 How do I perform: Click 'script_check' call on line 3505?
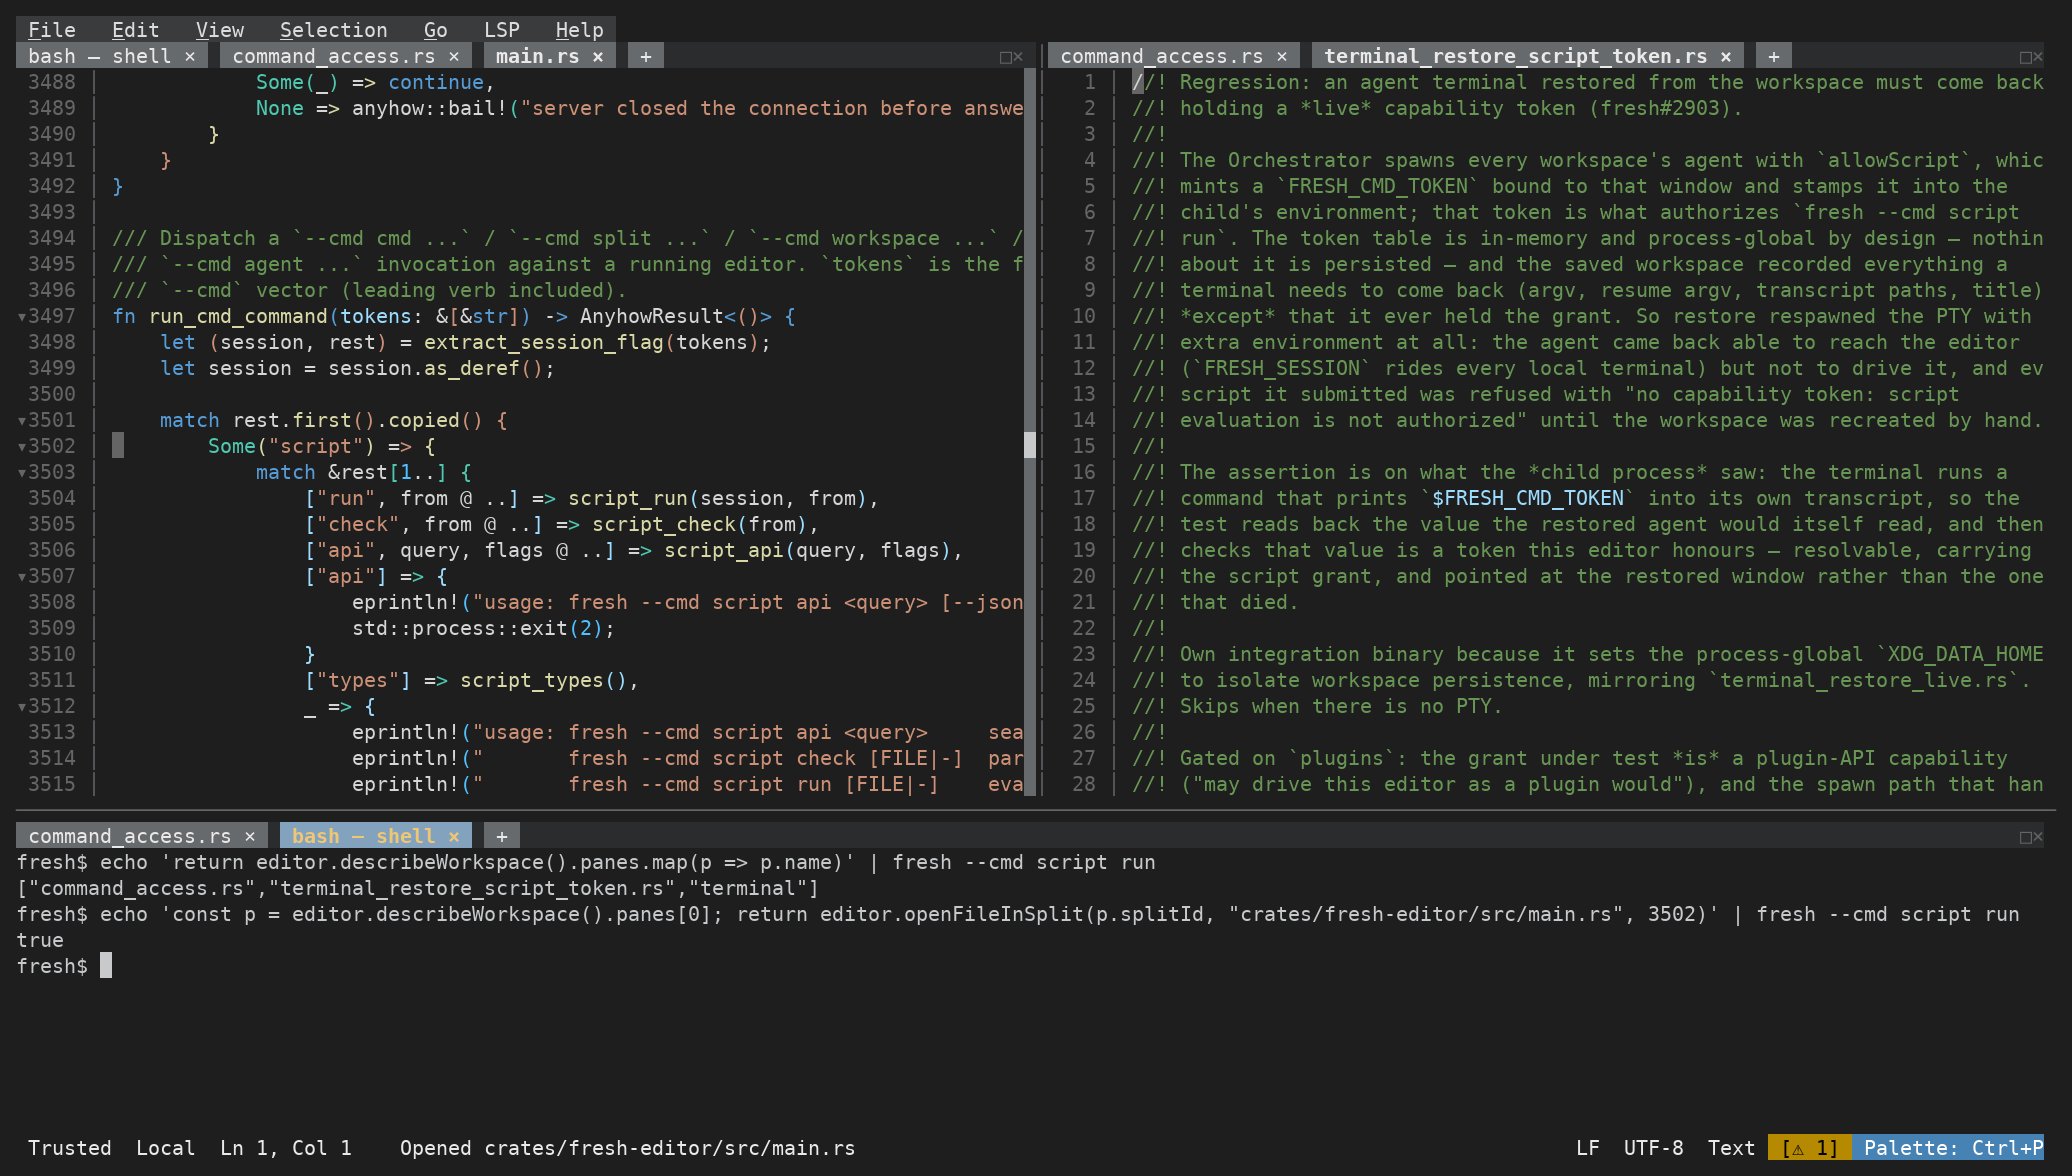[664, 525]
